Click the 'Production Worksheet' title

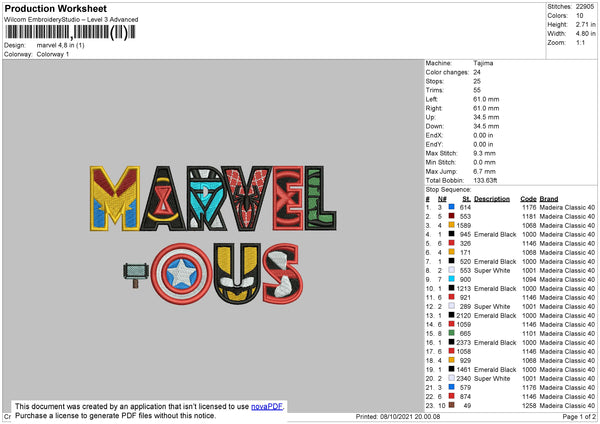(x=55, y=8)
